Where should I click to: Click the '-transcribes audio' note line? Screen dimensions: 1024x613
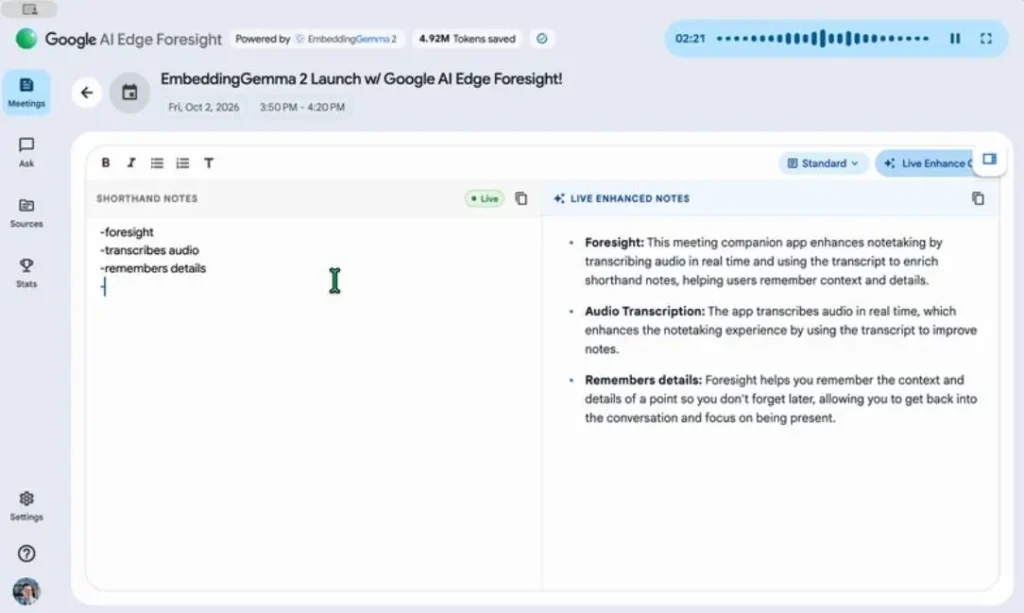coord(150,250)
